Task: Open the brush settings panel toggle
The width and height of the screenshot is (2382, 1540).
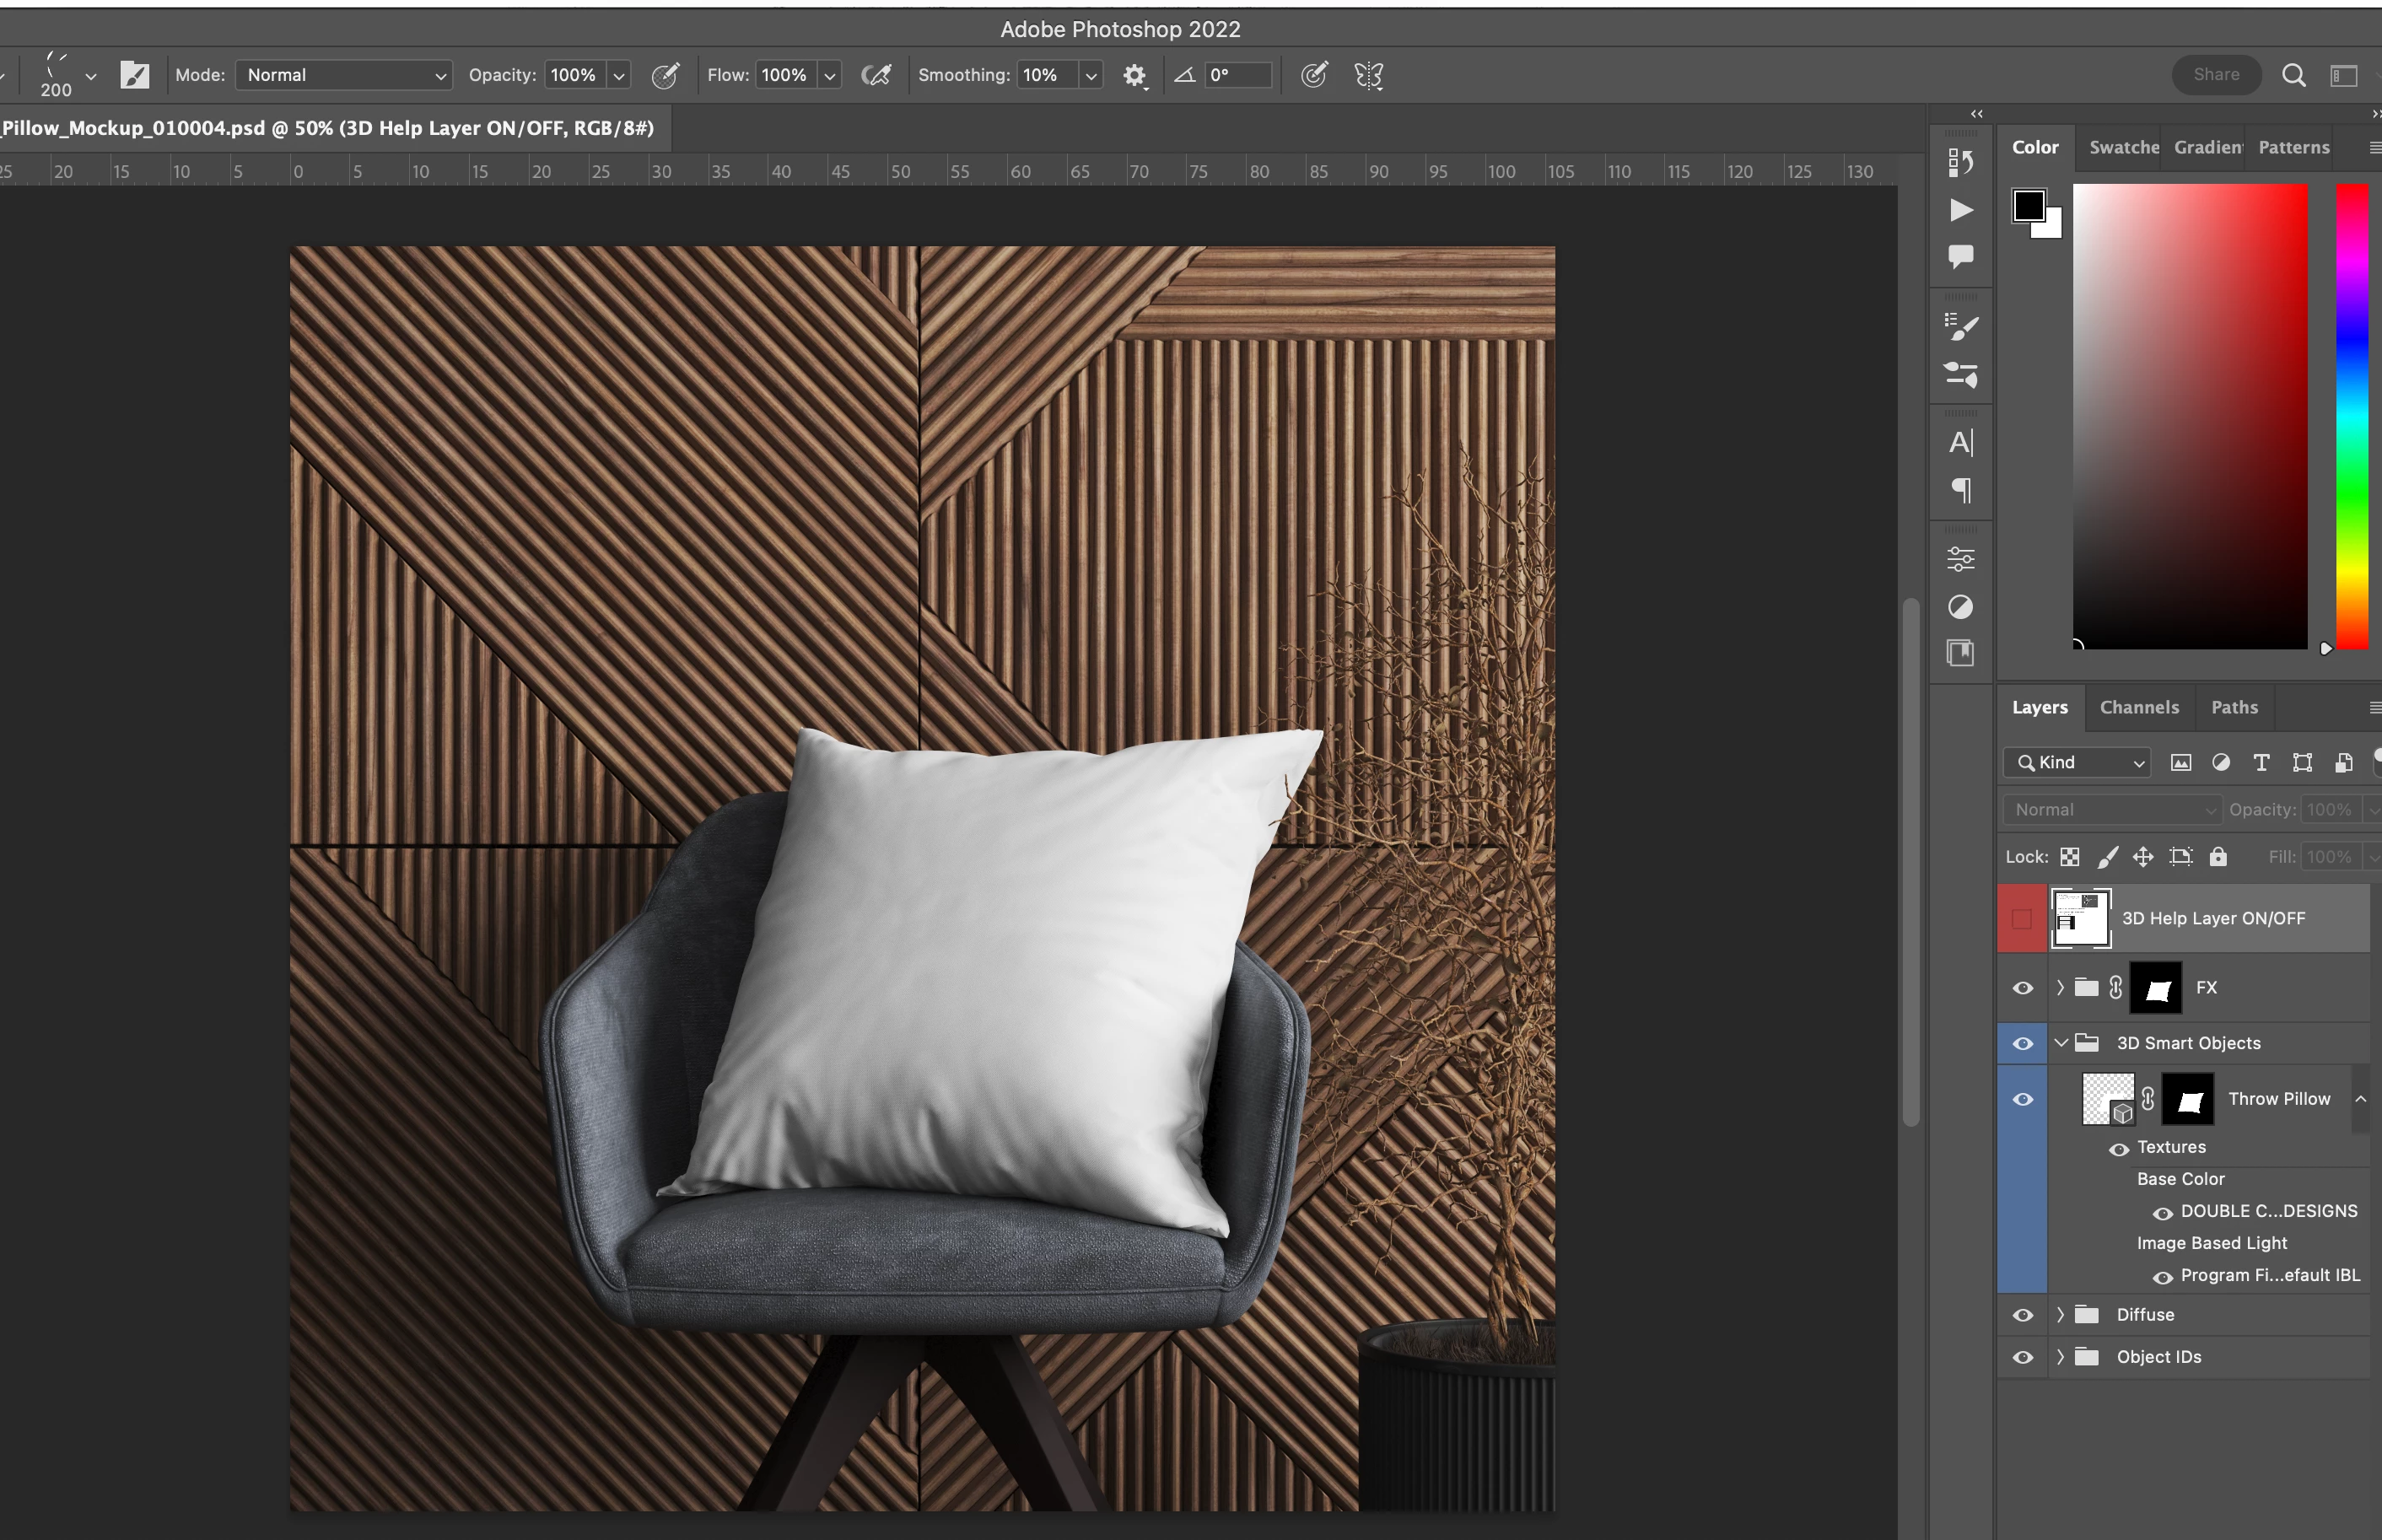Action: (134, 75)
